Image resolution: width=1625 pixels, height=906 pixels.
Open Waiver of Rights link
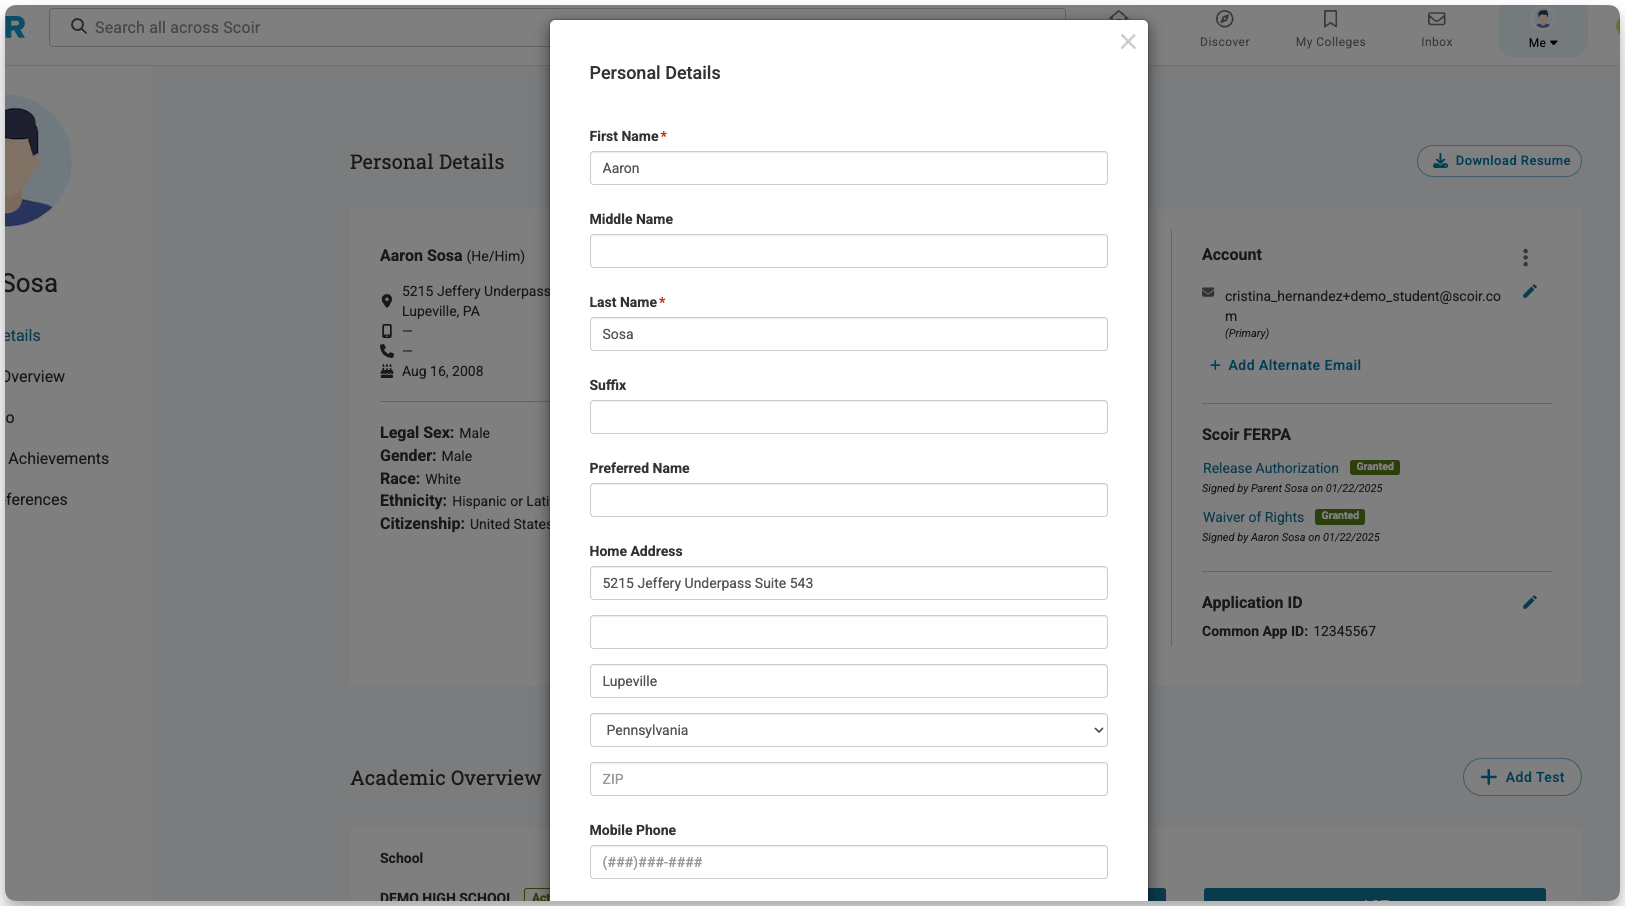pos(1253,517)
